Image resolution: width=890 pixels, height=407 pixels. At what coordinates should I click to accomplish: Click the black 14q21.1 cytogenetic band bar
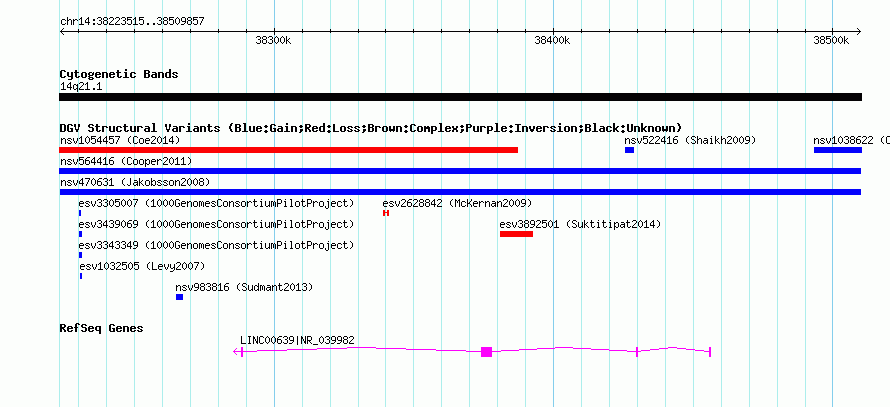pyautogui.click(x=460, y=97)
